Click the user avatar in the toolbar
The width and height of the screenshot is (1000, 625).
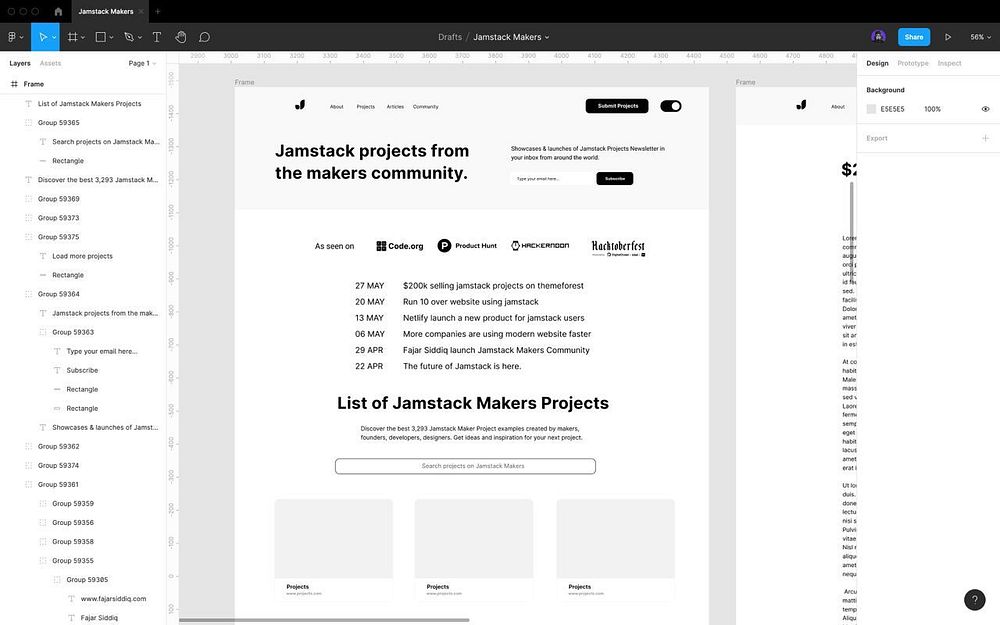(878, 37)
